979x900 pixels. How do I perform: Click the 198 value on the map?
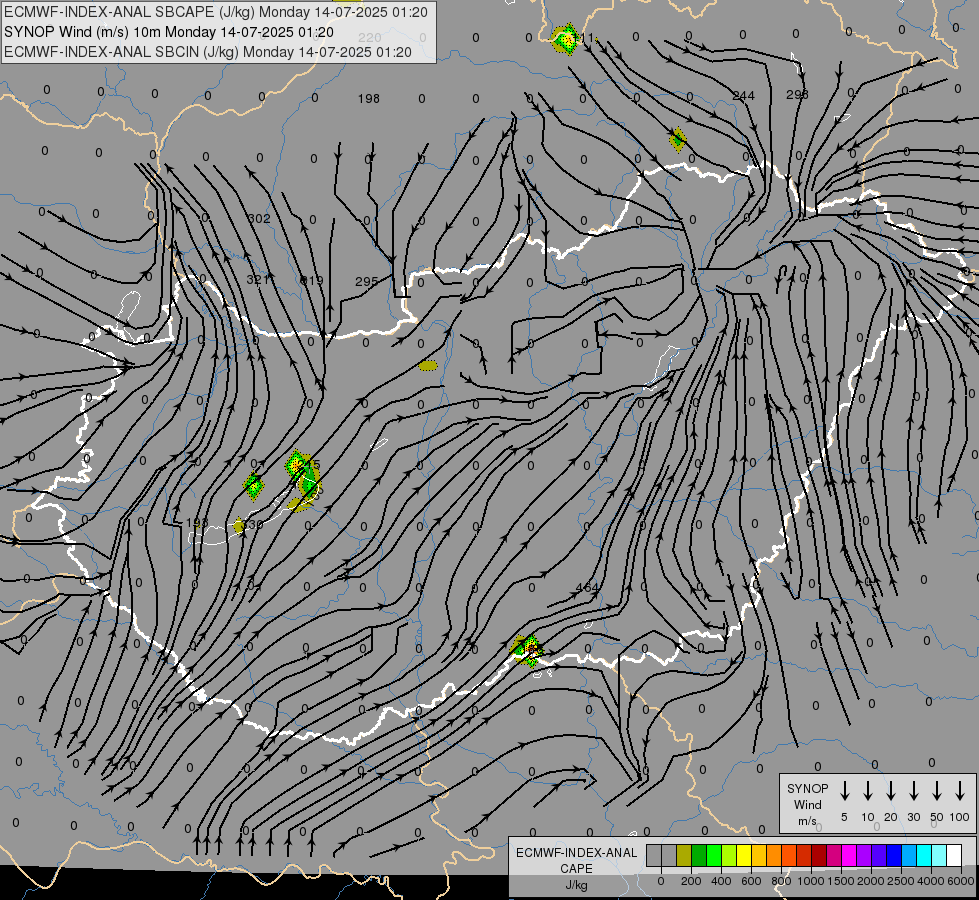tap(369, 99)
